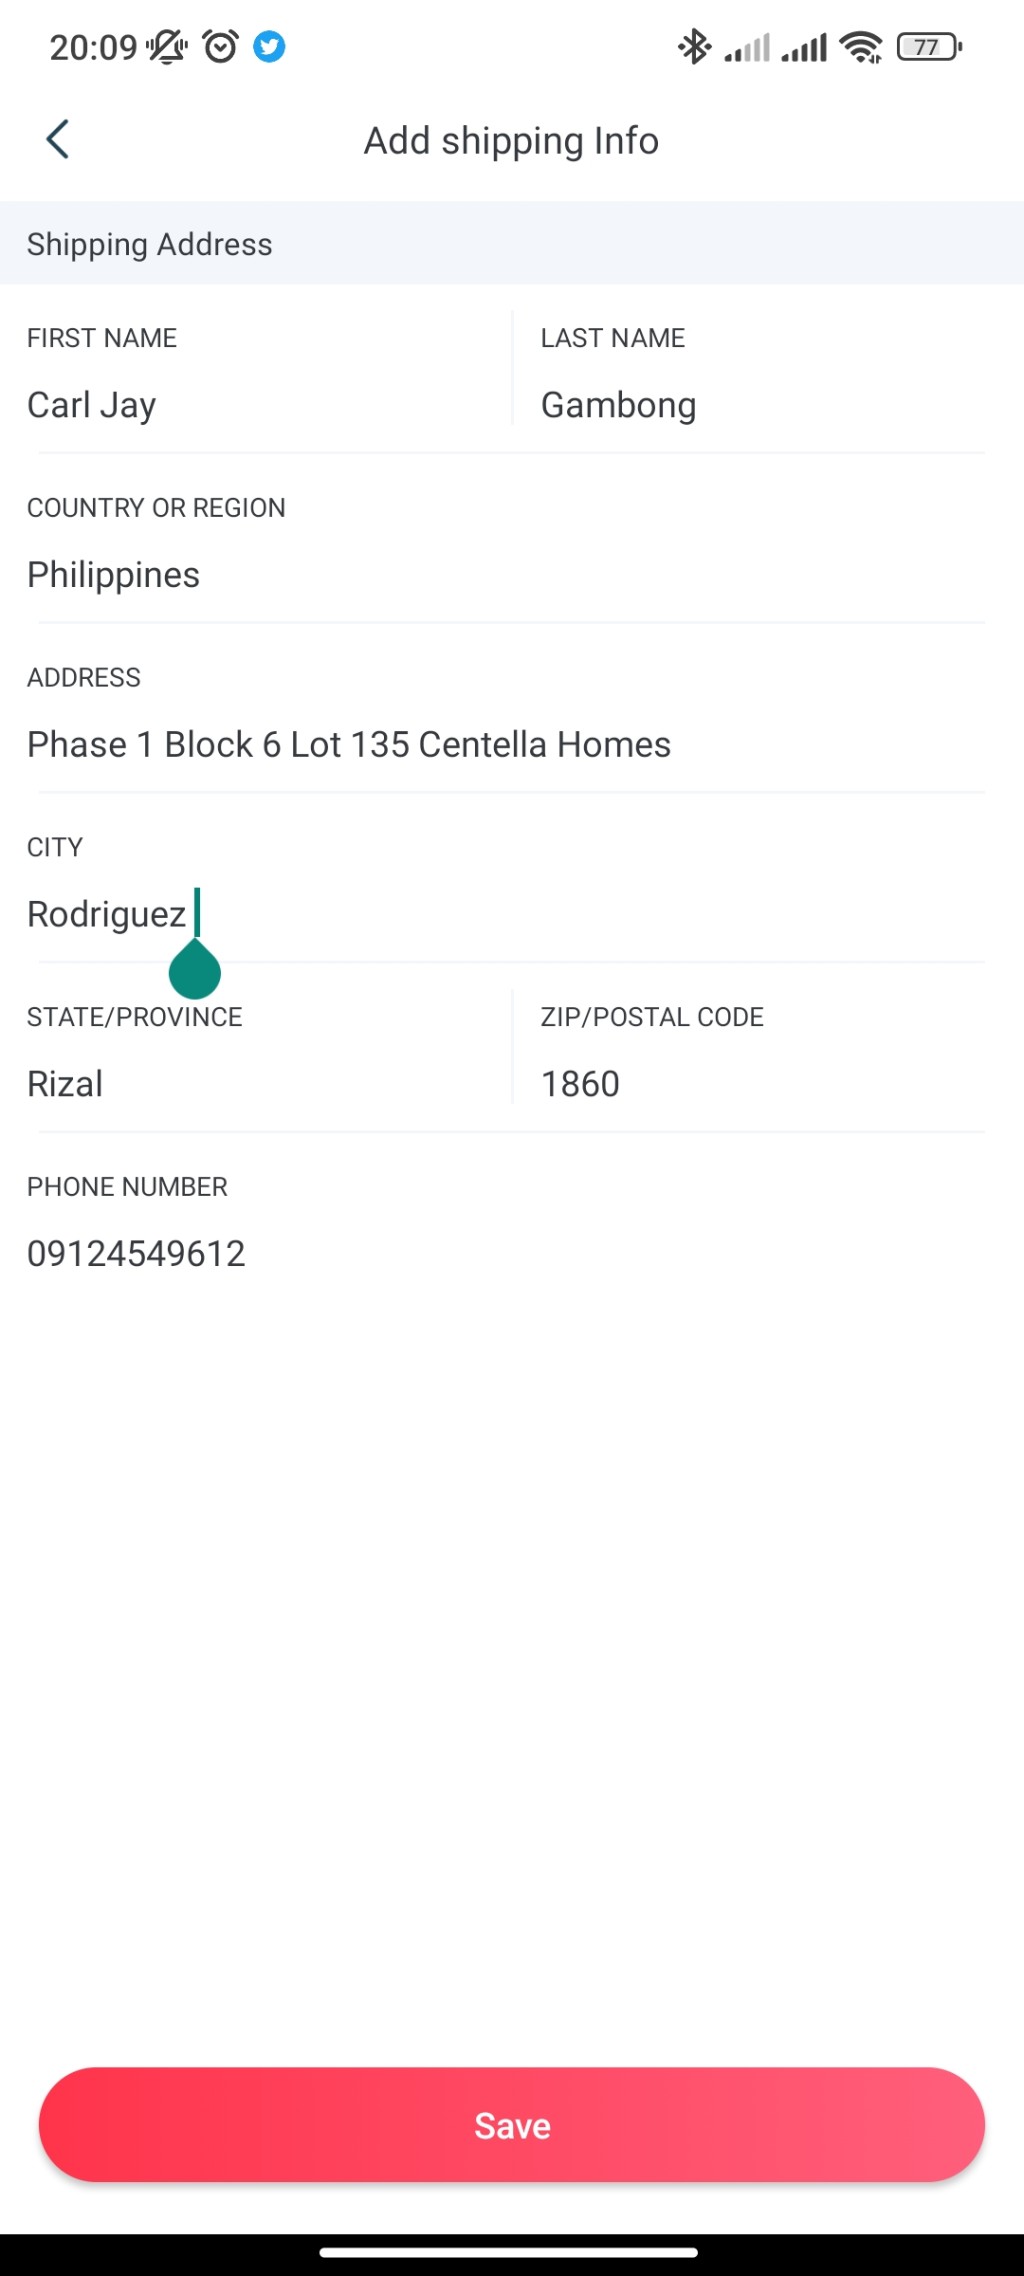Tap the back arrow icon
The image size is (1024, 2276).
point(58,140)
